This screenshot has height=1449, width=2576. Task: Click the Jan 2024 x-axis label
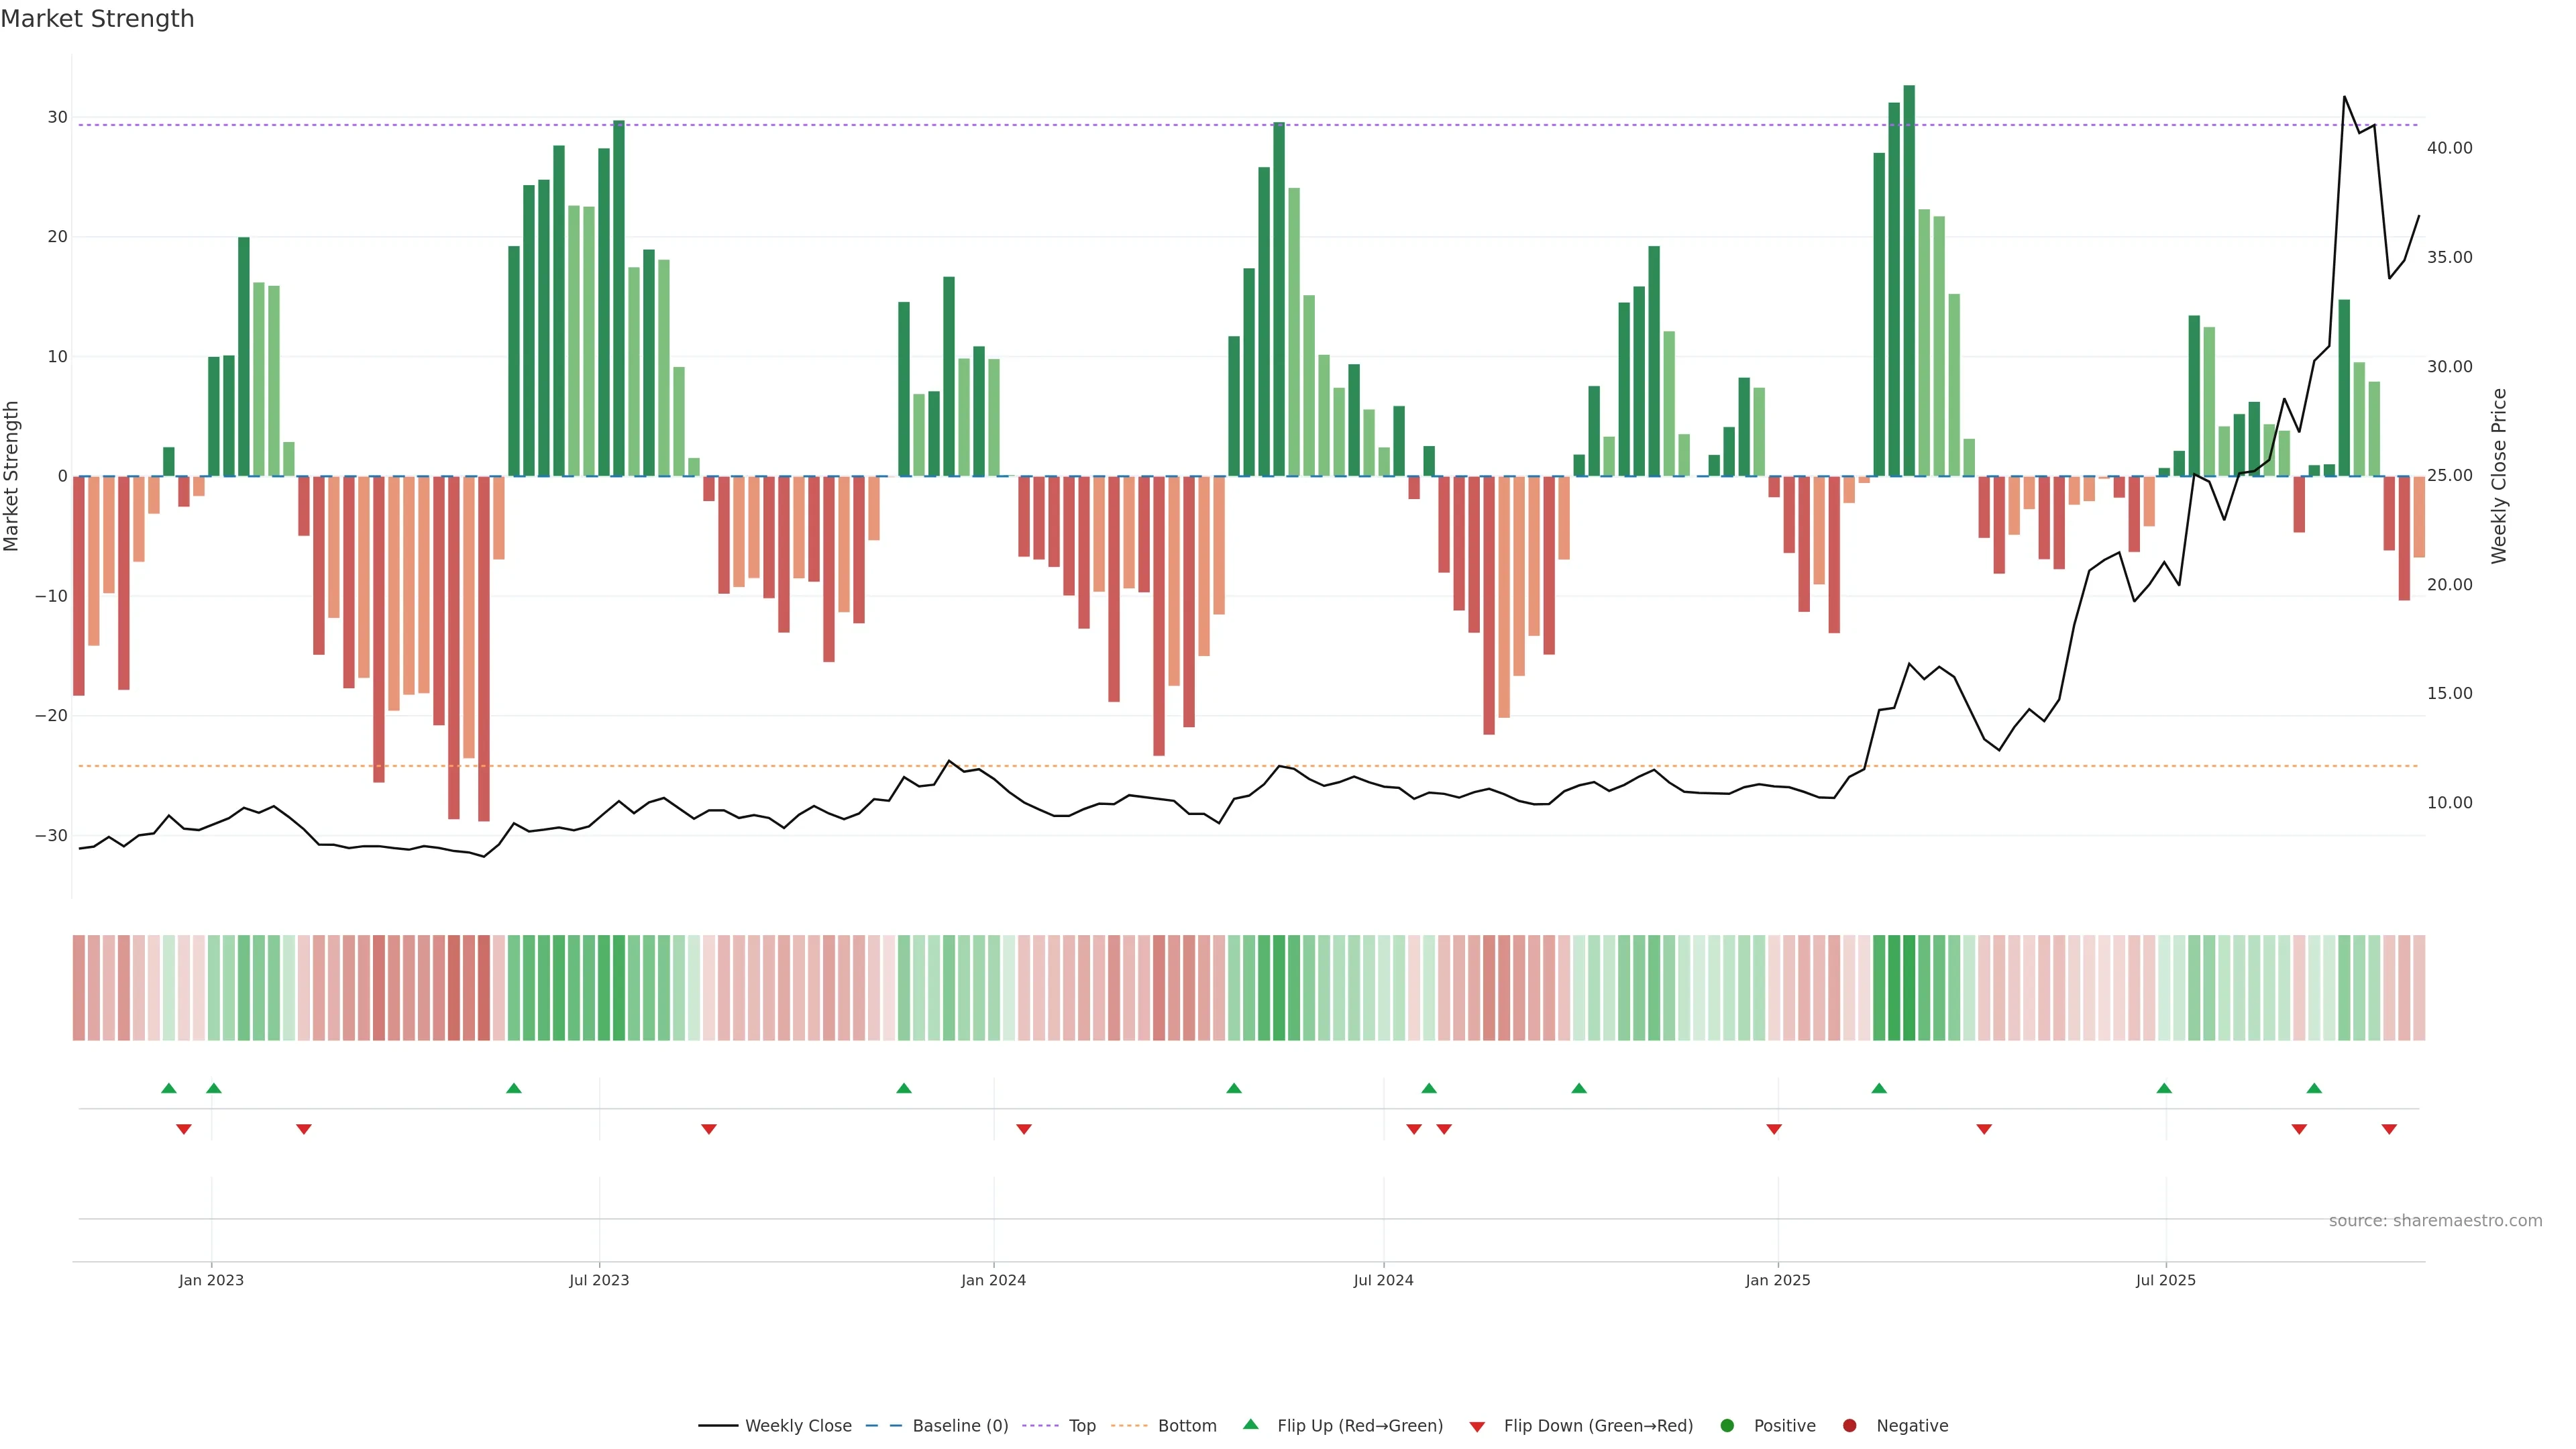(993, 1280)
